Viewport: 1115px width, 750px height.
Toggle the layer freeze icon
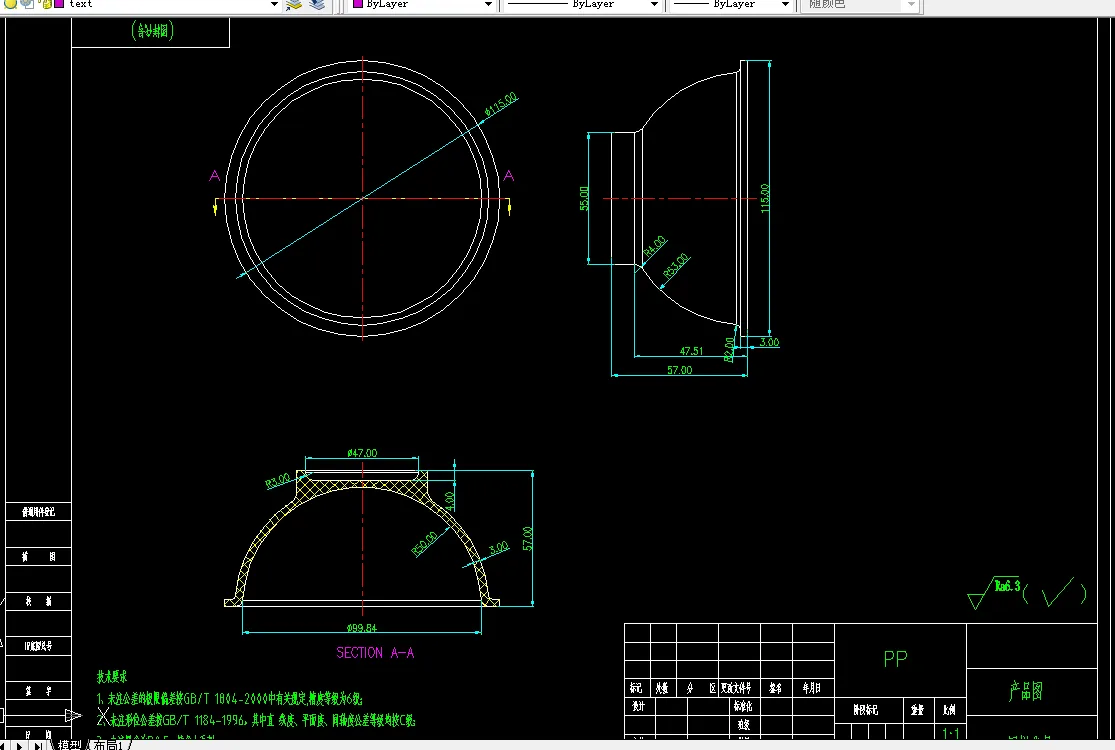click(27, 4)
